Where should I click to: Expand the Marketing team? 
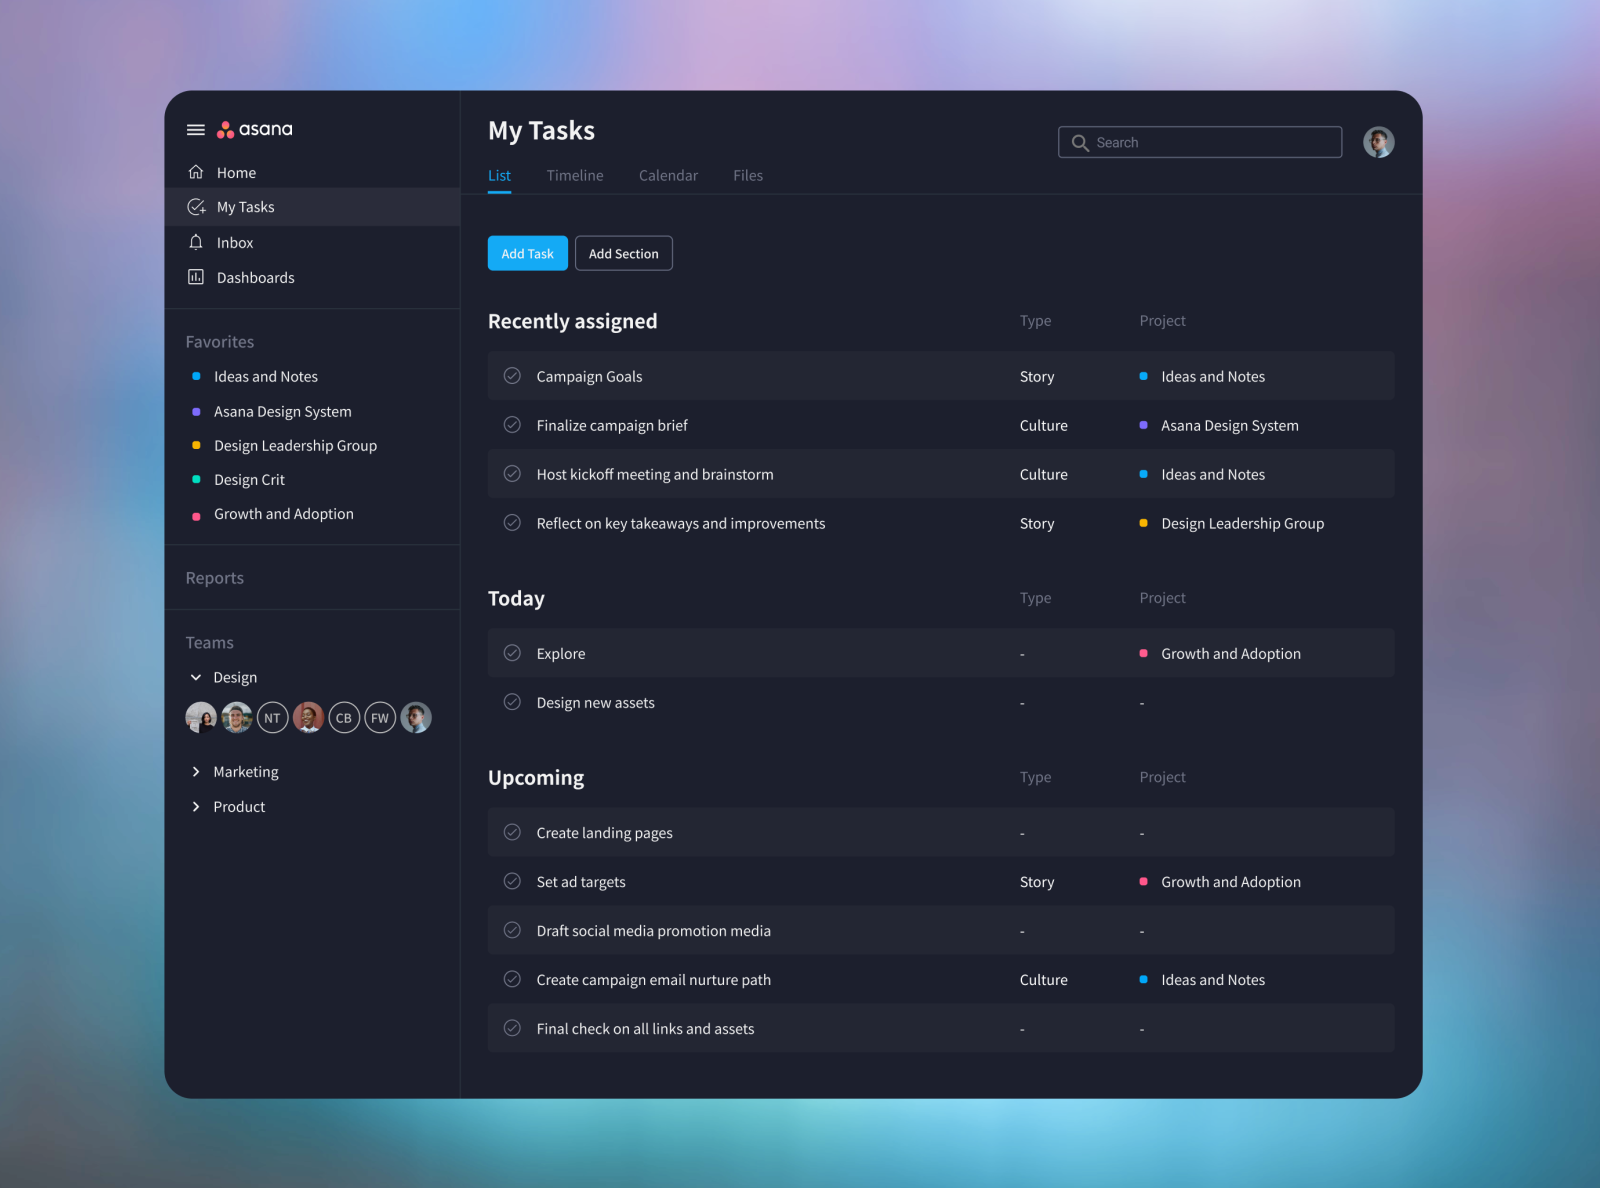coord(196,771)
